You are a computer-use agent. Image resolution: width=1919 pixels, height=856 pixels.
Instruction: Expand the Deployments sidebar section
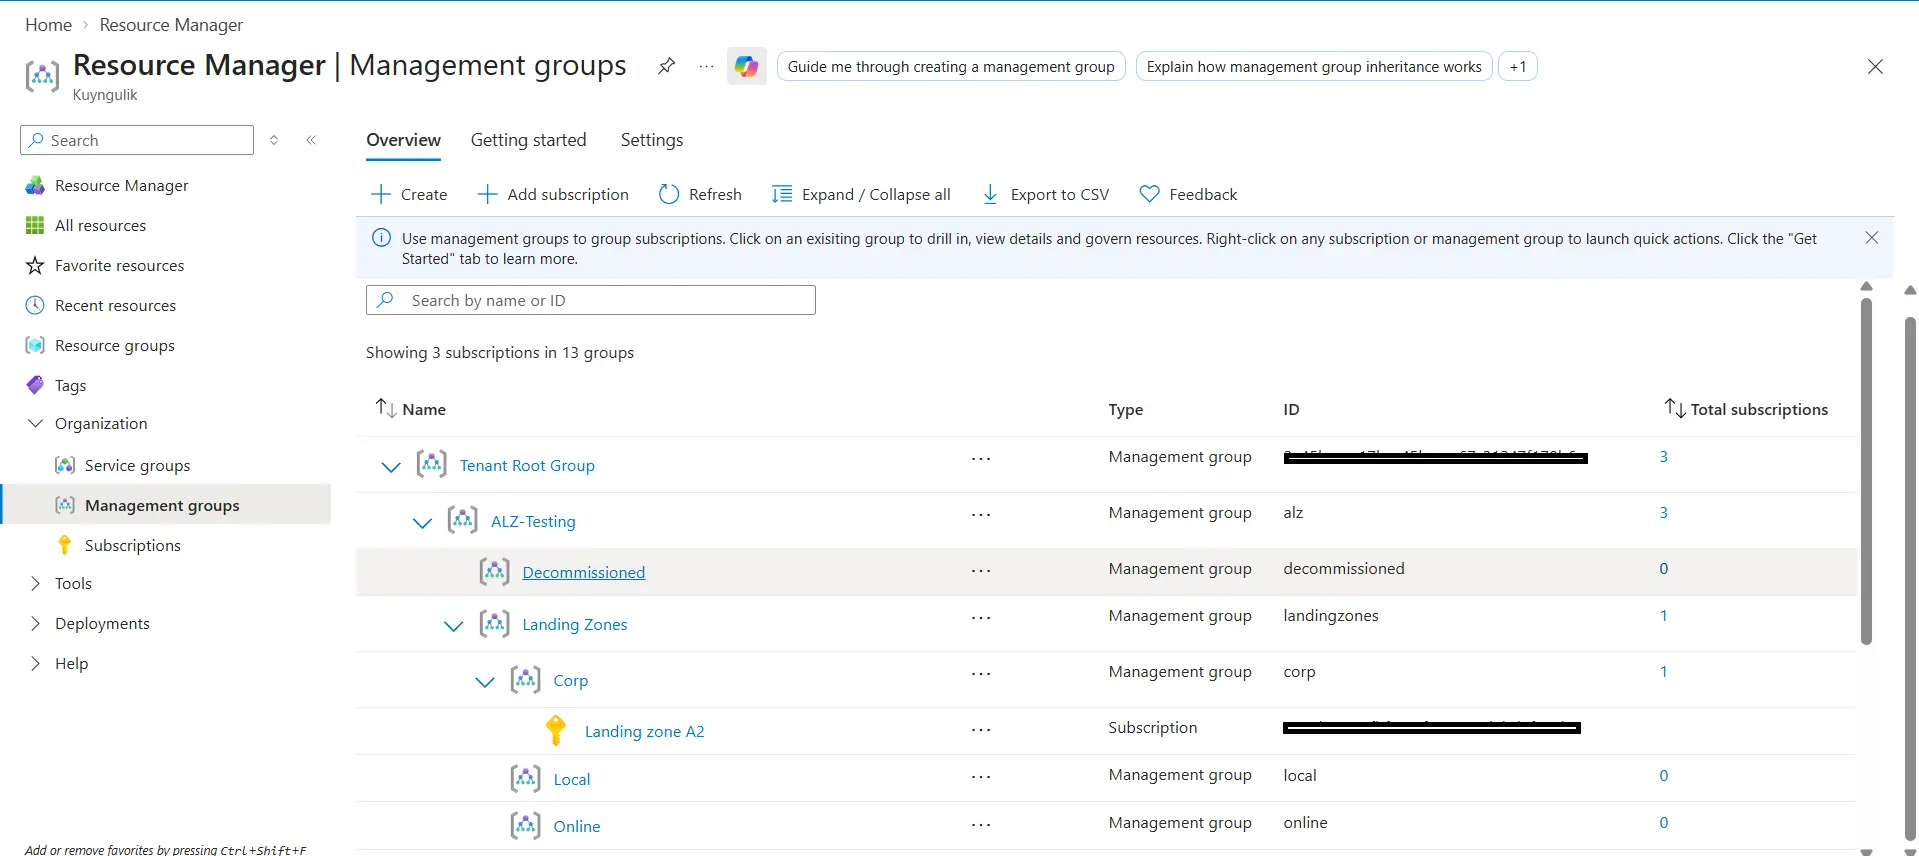pos(35,624)
